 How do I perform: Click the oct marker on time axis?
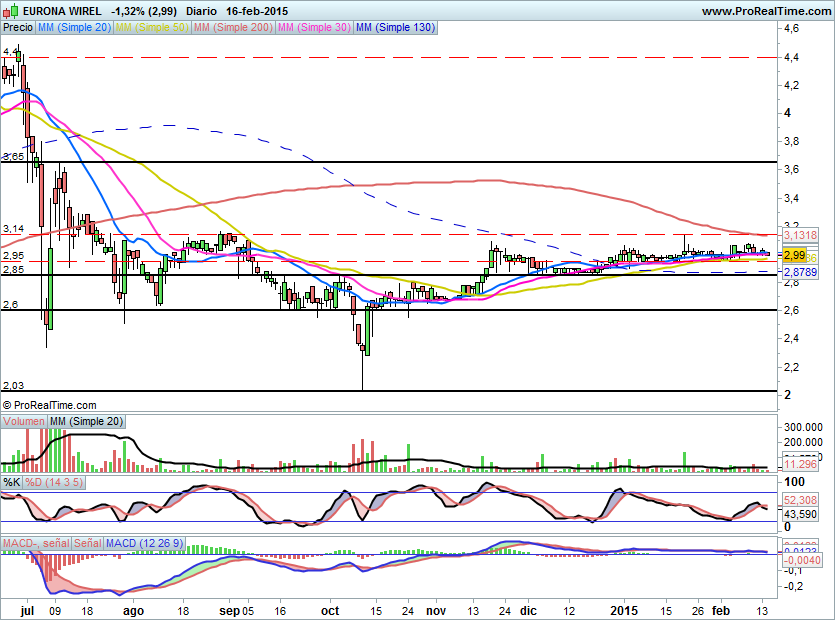pyautogui.click(x=330, y=609)
